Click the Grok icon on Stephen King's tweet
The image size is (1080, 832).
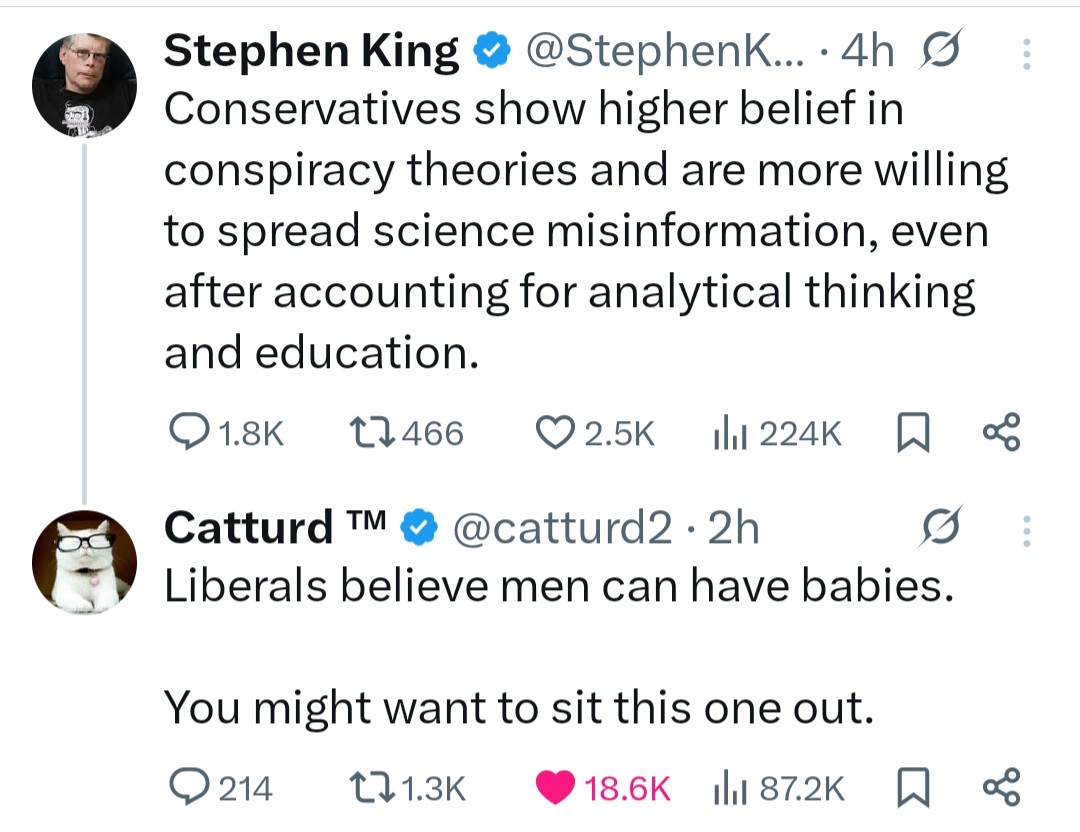click(940, 54)
